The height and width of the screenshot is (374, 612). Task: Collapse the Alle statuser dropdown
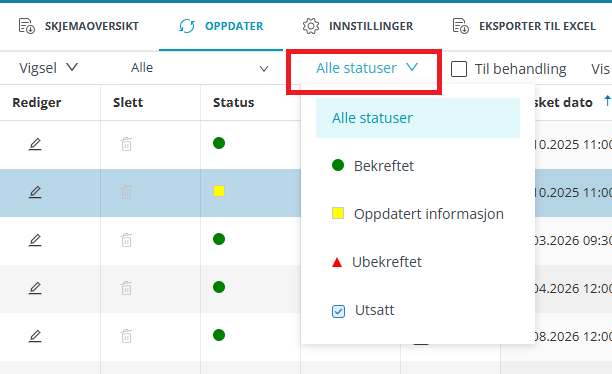point(367,68)
